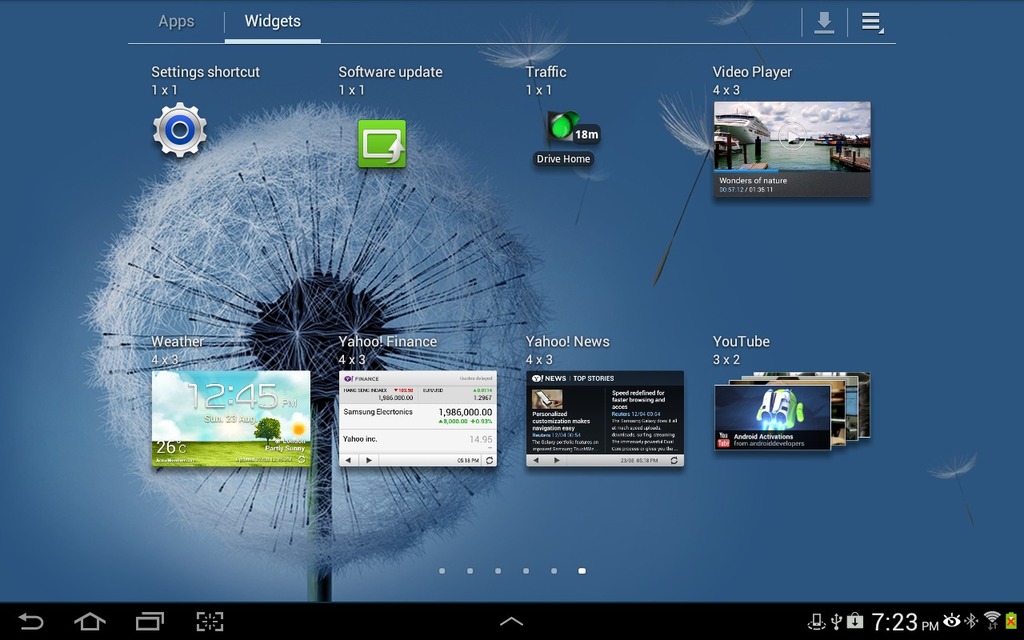Click the 'YouTube' widget label
The width and height of the screenshot is (1024, 640).
coord(741,342)
